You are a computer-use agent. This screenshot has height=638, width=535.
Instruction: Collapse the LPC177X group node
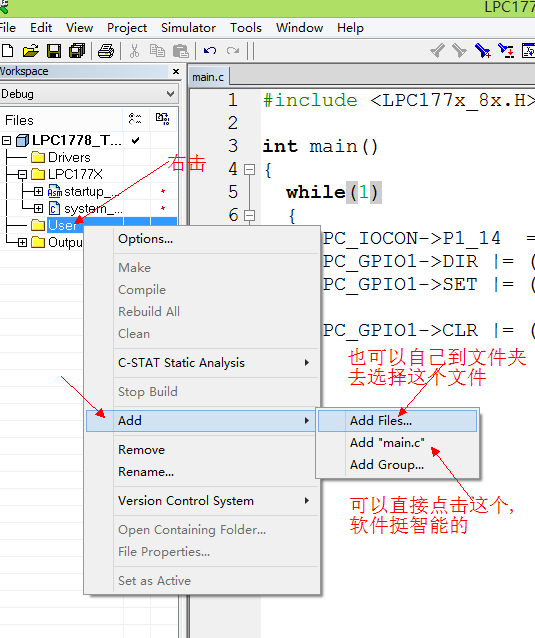point(22,175)
